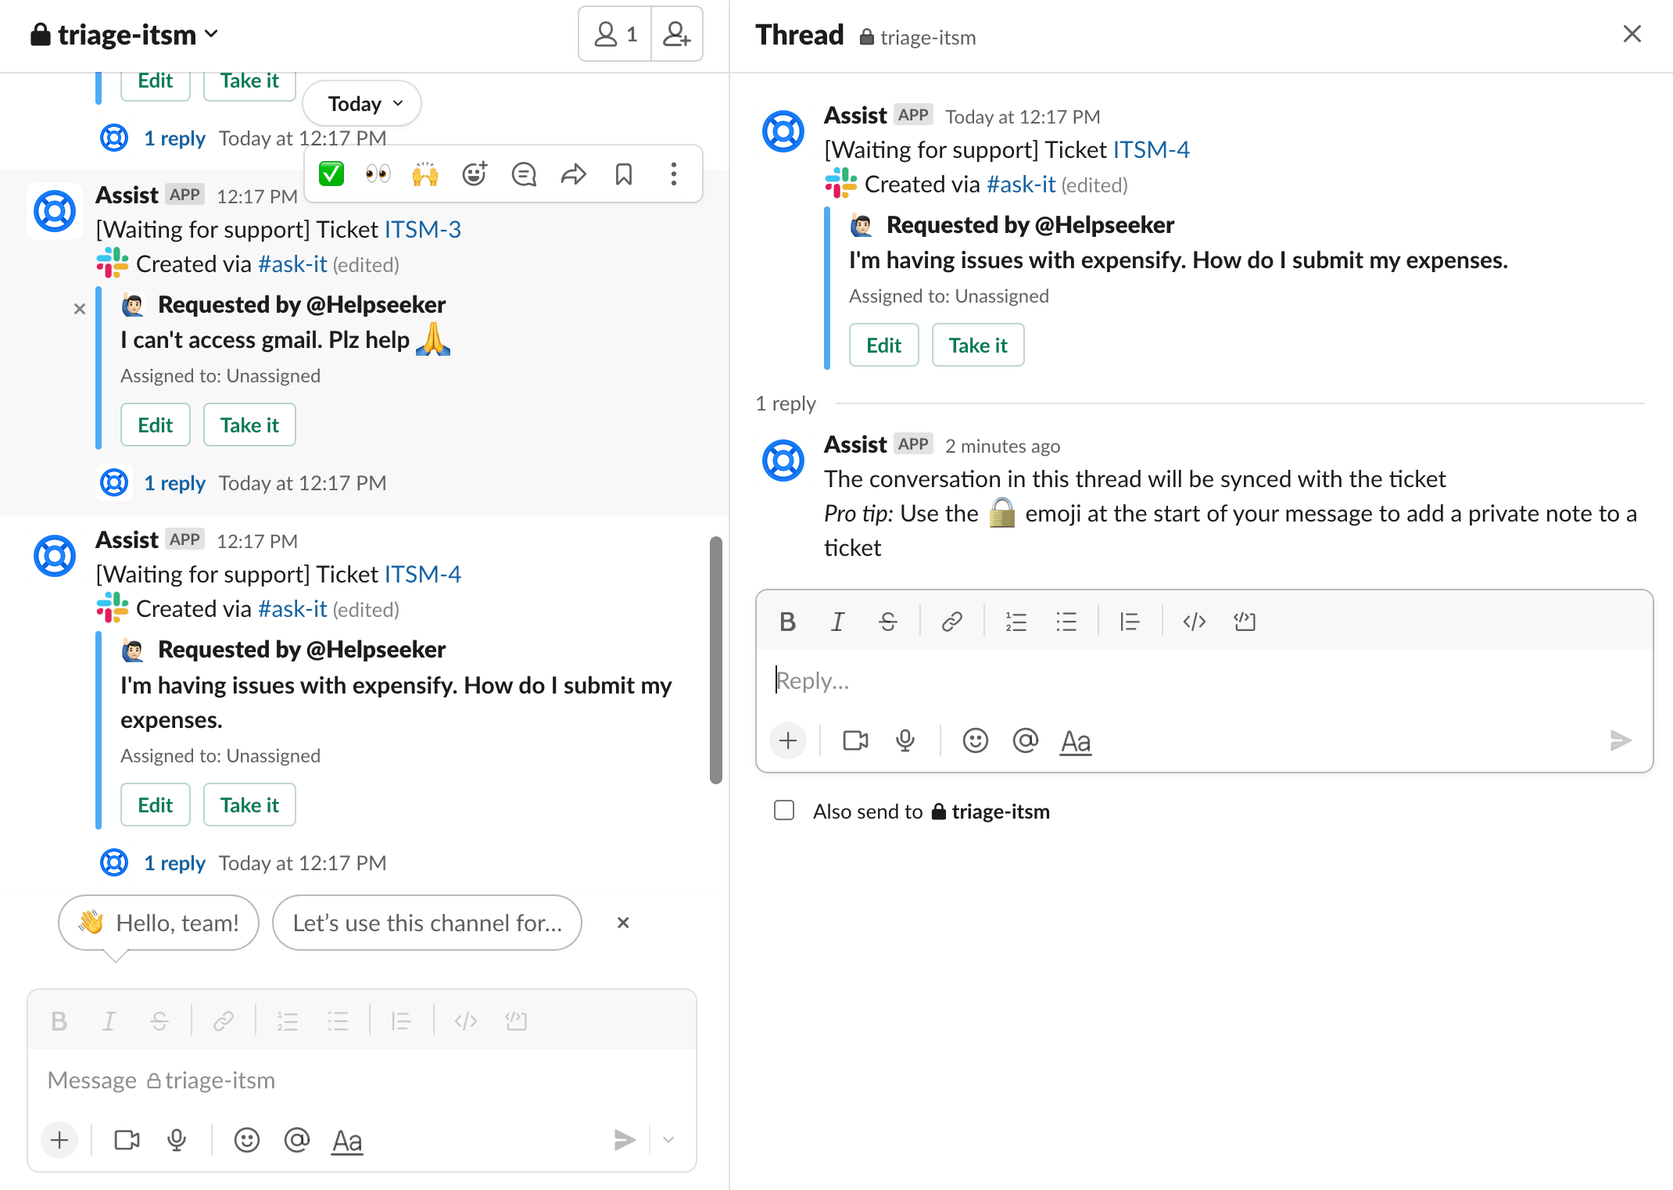Image resolution: width=1673 pixels, height=1190 pixels.
Task: React with the green checkmark emoji
Action: (330, 173)
